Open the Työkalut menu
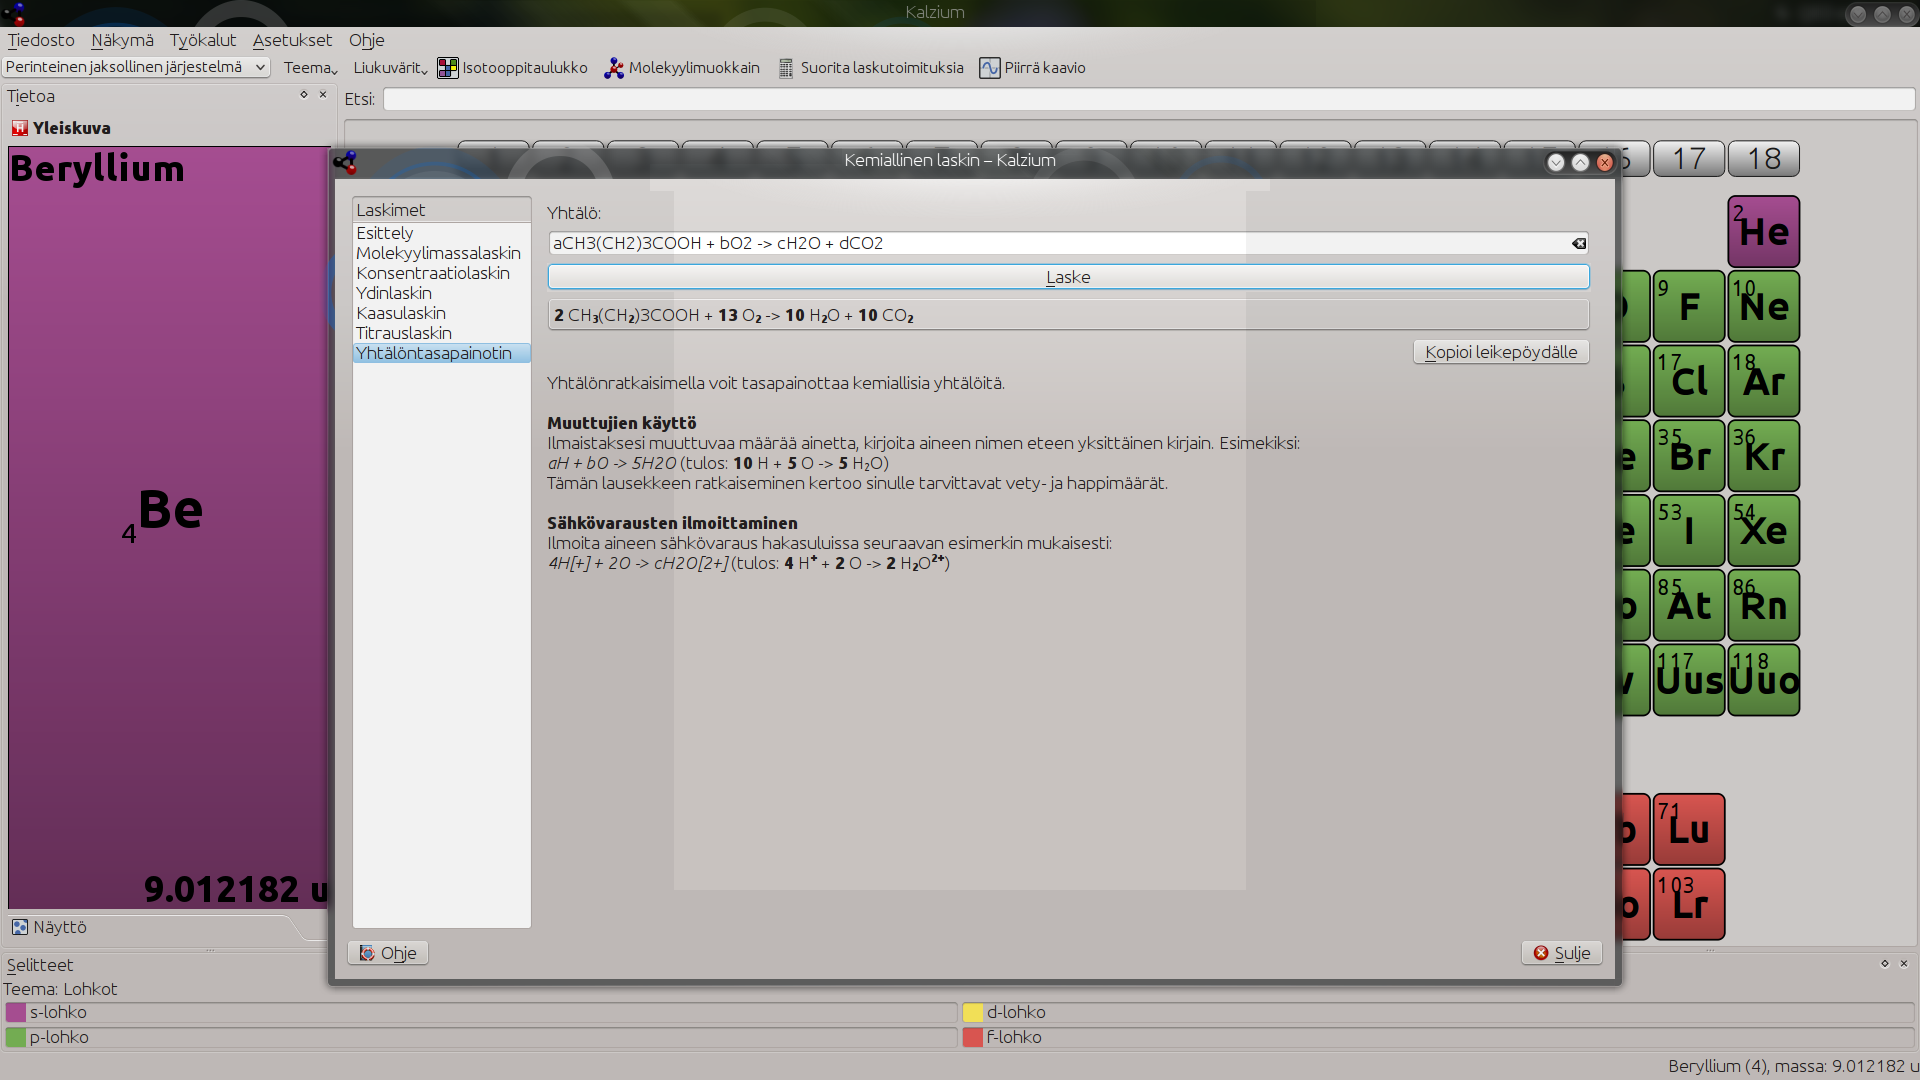This screenshot has height=1080, width=1920. point(203,40)
